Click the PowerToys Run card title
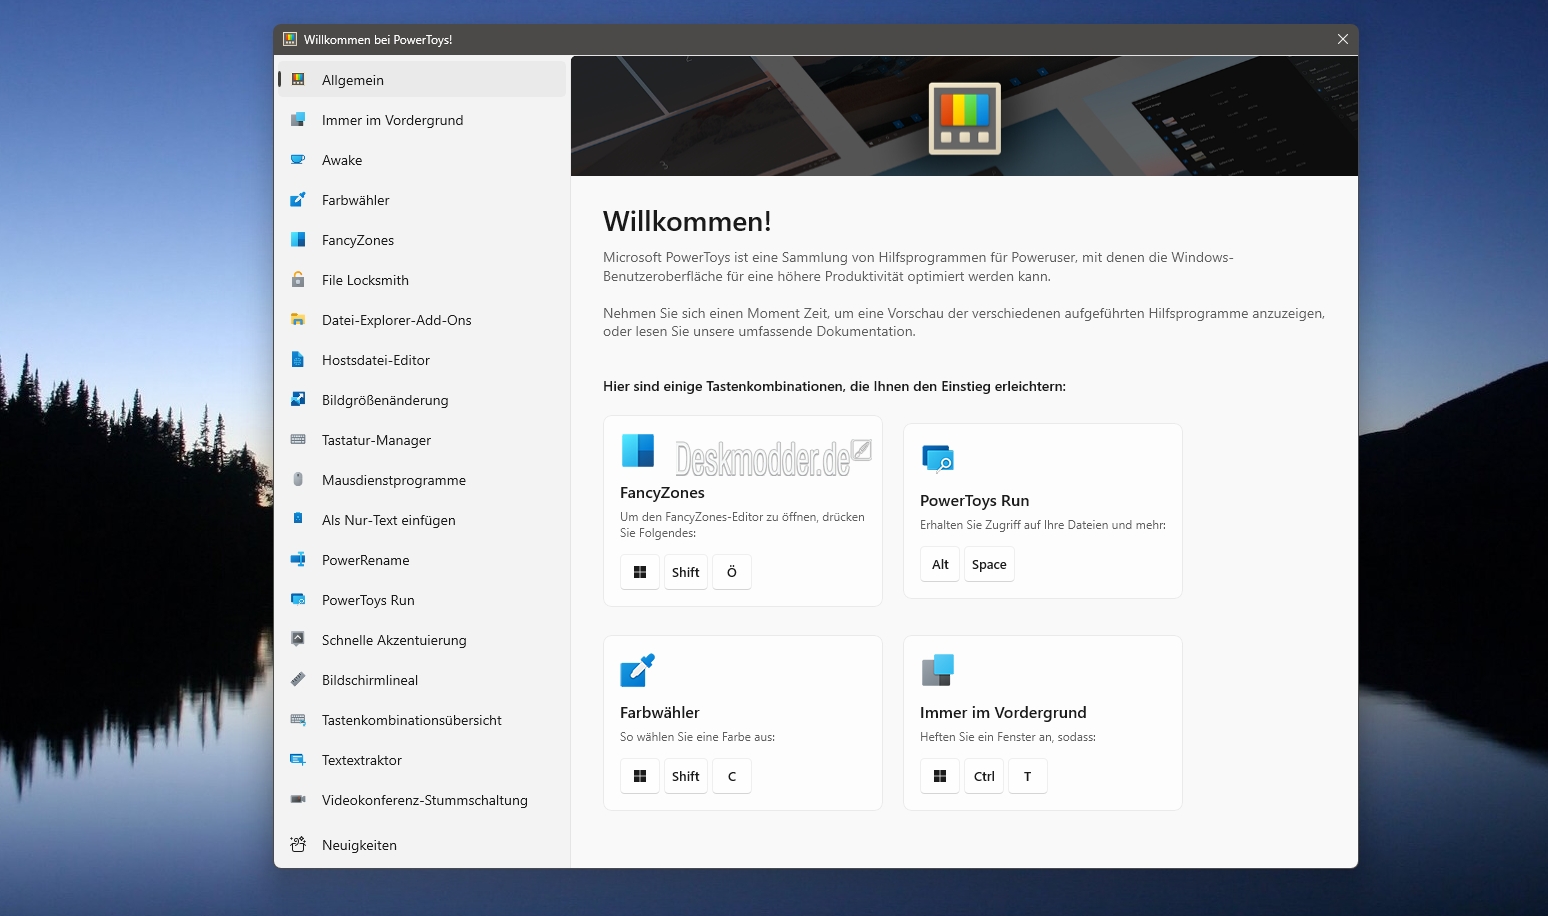This screenshot has width=1548, height=916. point(974,500)
